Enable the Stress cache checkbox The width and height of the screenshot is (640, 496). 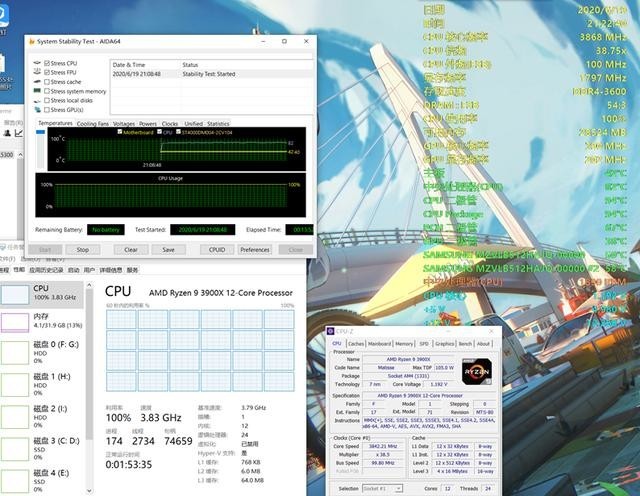(47, 82)
